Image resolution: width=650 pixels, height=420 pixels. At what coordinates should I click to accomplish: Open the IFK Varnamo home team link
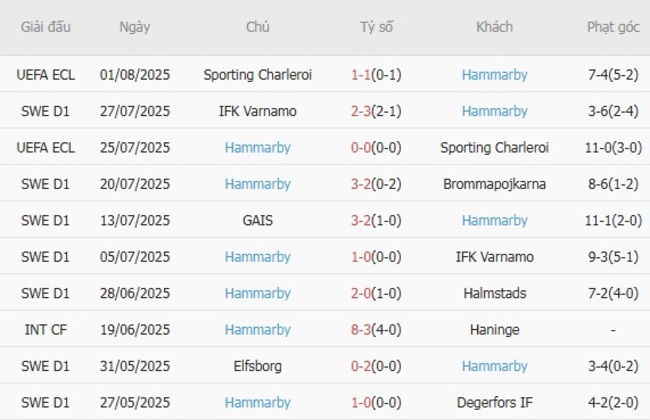(x=257, y=111)
